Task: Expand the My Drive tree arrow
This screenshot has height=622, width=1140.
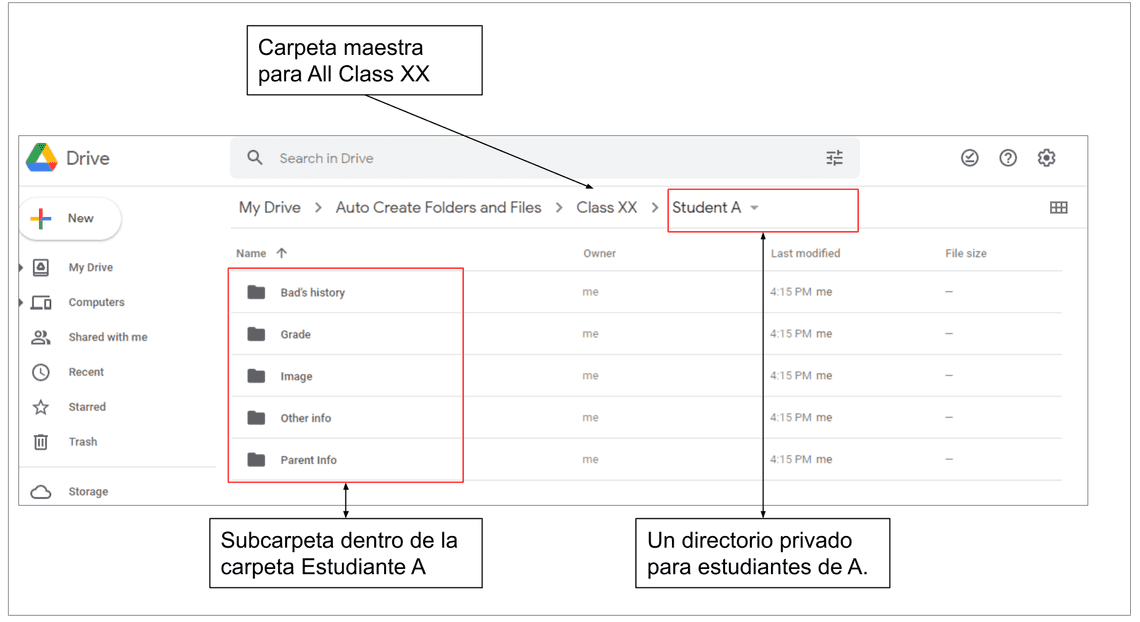Action: (x=22, y=268)
